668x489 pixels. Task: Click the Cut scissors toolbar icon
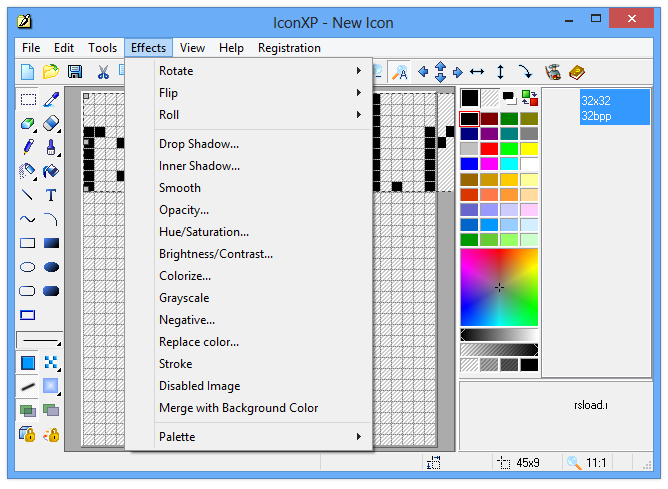coord(103,72)
